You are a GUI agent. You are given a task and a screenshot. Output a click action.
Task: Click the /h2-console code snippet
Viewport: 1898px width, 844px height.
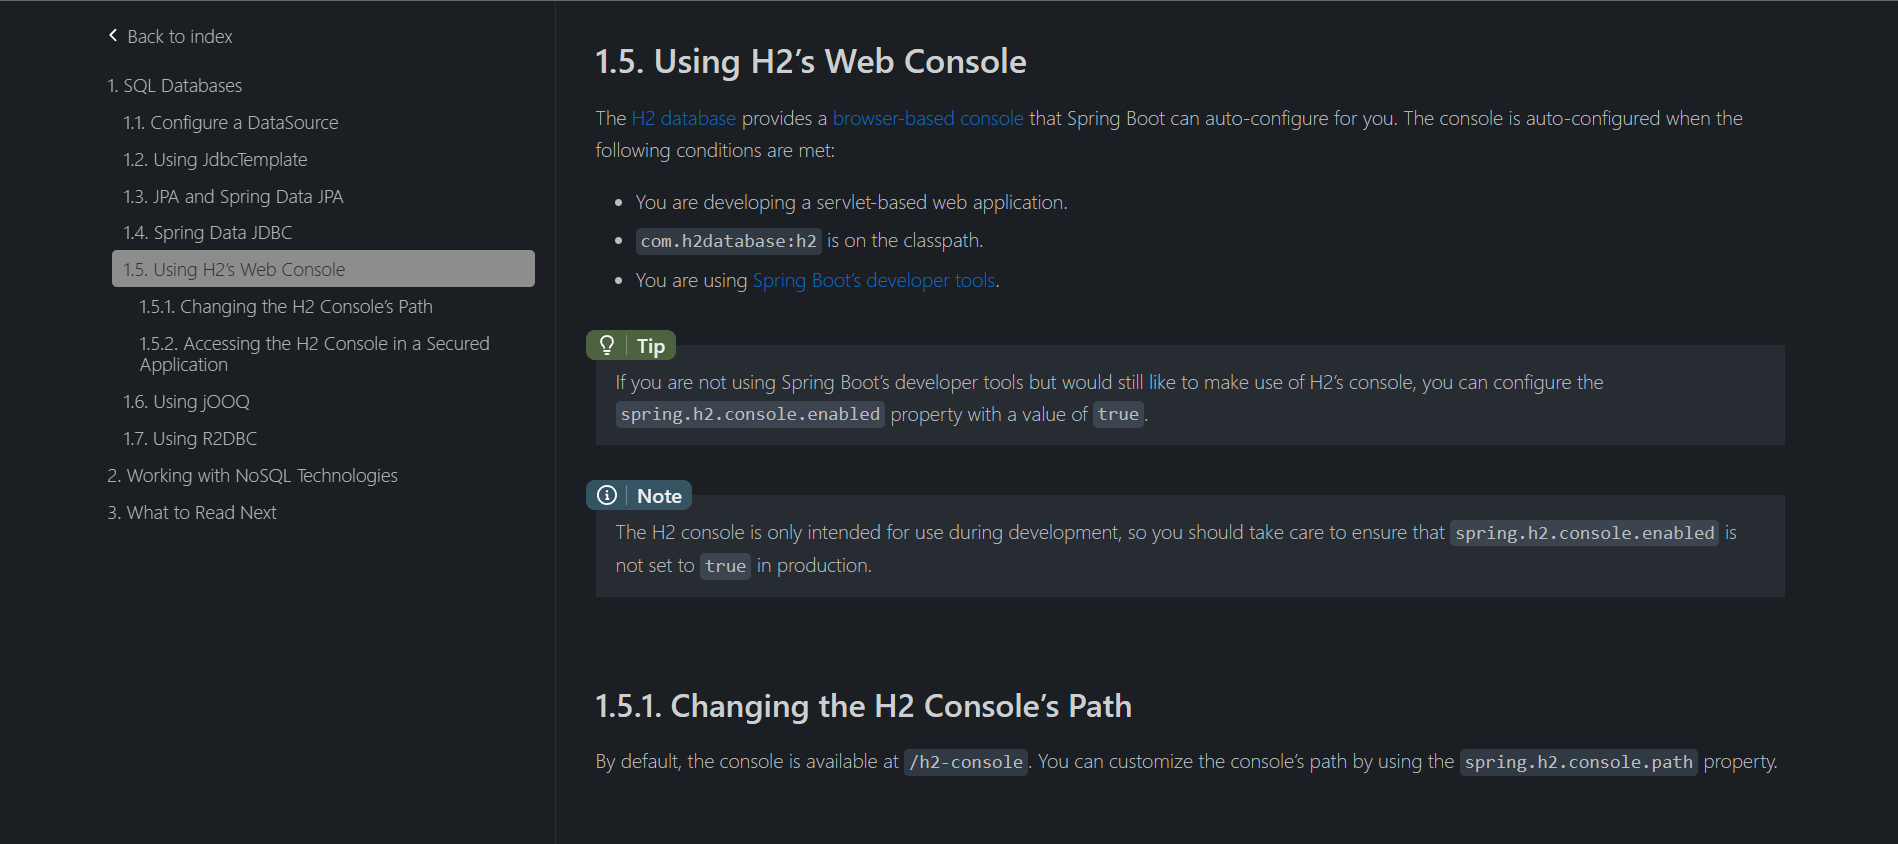point(966,762)
